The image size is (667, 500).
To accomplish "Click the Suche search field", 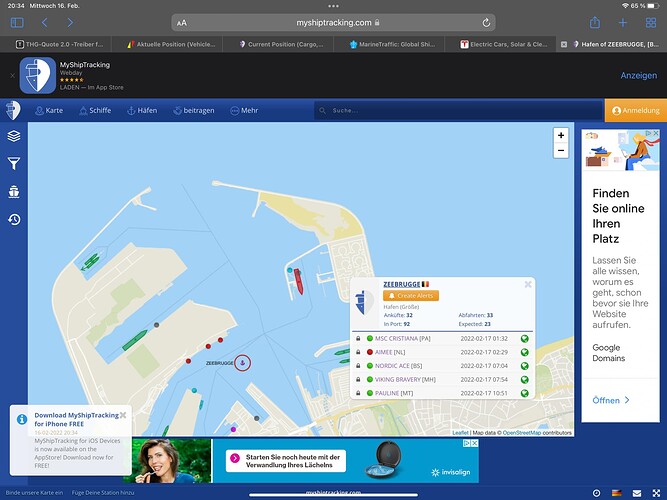I will (x=459, y=111).
